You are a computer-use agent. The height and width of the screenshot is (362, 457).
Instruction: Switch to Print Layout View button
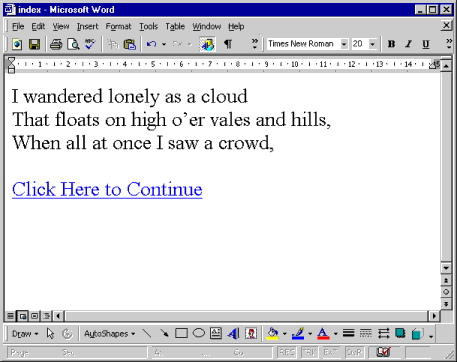click(34, 316)
